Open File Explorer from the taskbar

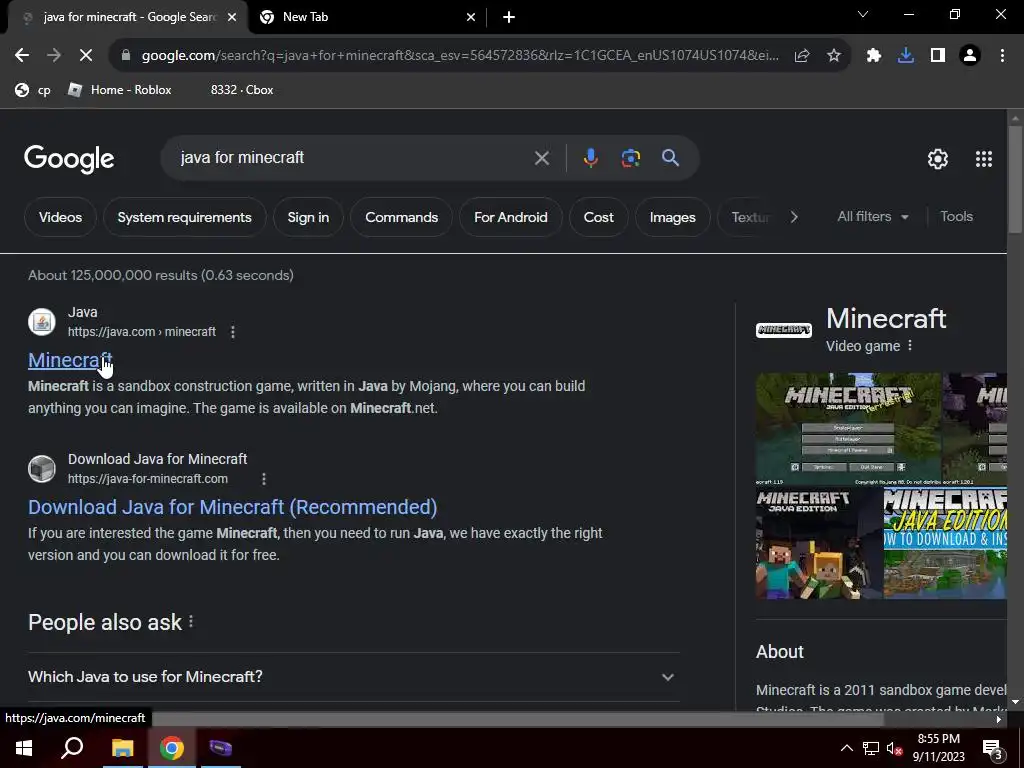(x=122, y=748)
